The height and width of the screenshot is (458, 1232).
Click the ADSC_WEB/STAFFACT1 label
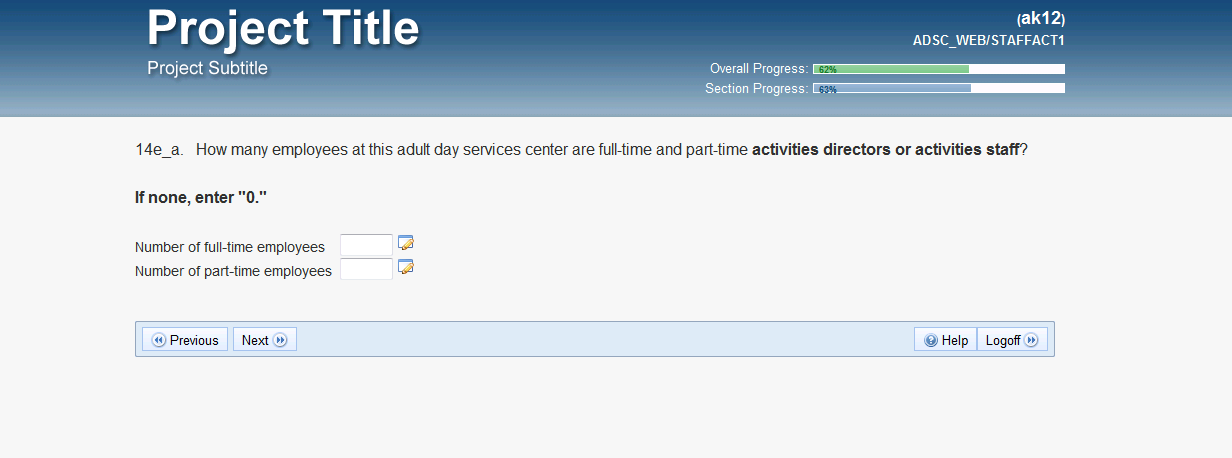point(988,41)
